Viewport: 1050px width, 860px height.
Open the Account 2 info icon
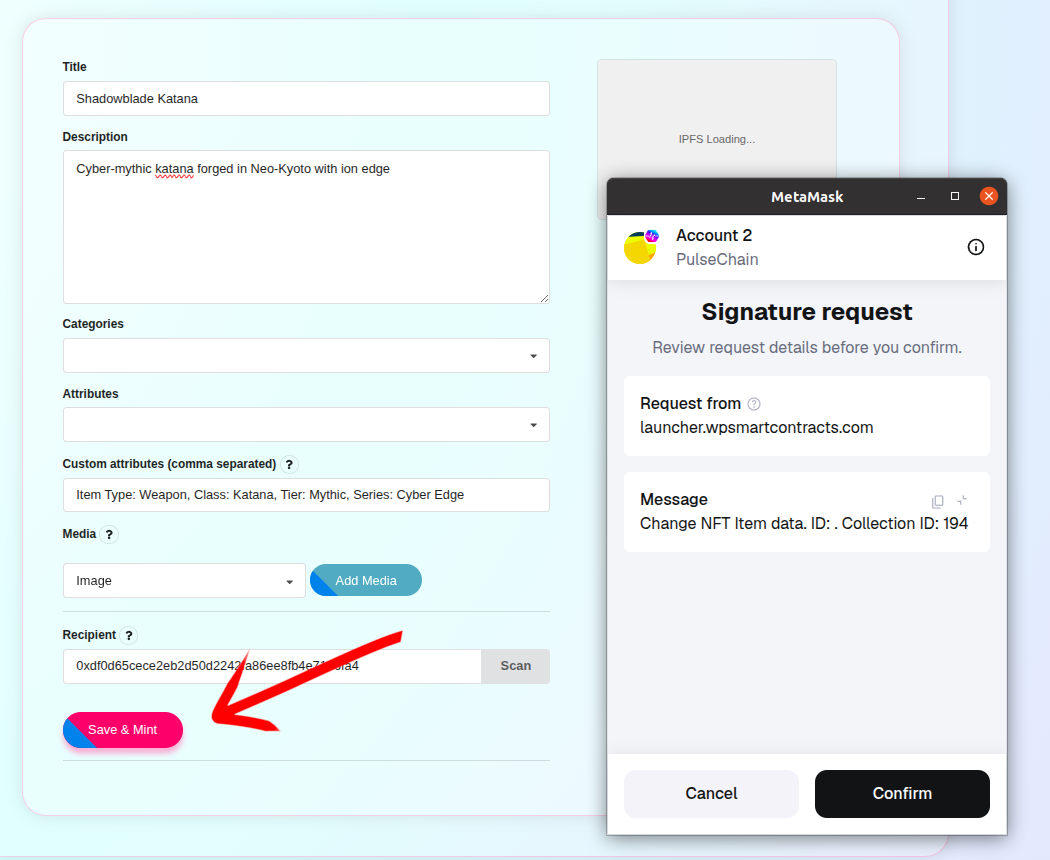975,247
